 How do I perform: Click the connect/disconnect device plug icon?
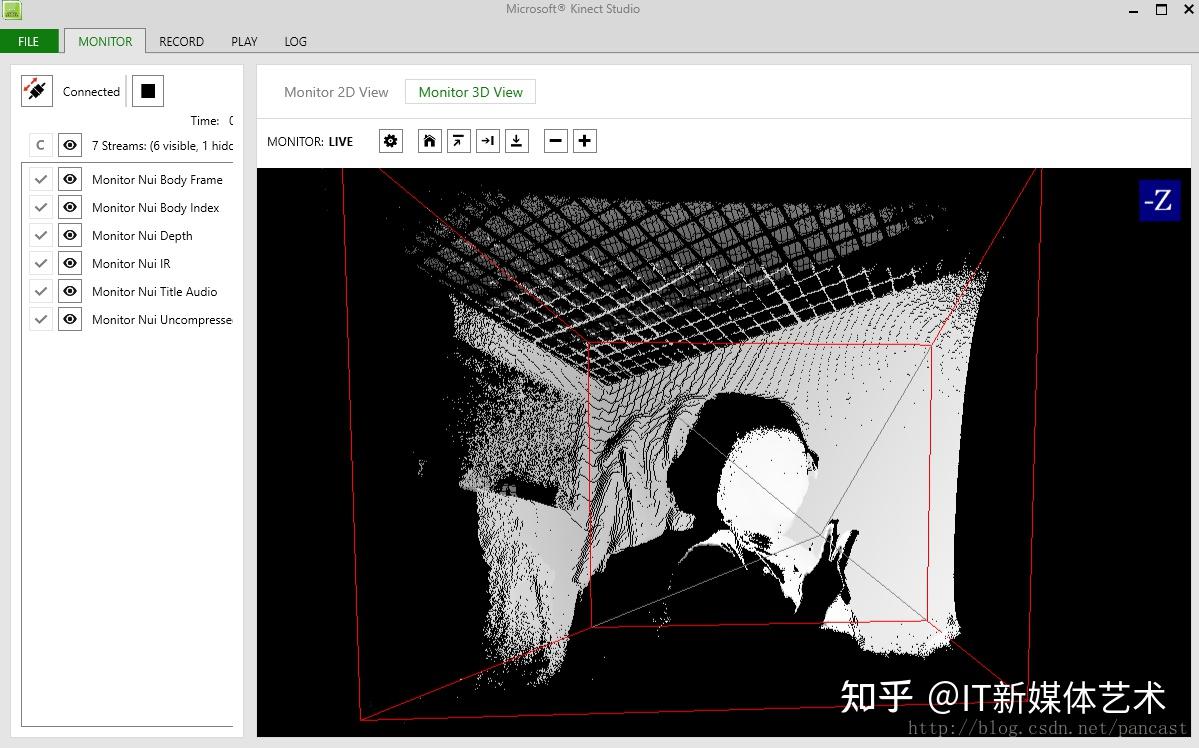point(36,89)
